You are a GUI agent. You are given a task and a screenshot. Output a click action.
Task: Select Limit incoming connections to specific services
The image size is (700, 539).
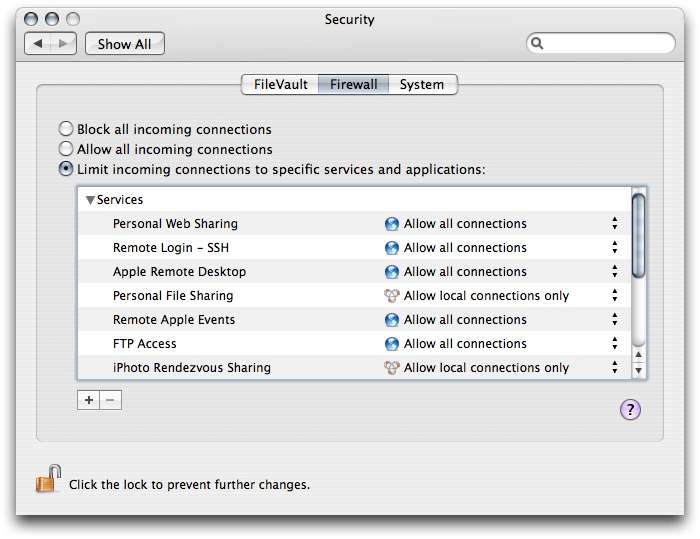click(66, 169)
